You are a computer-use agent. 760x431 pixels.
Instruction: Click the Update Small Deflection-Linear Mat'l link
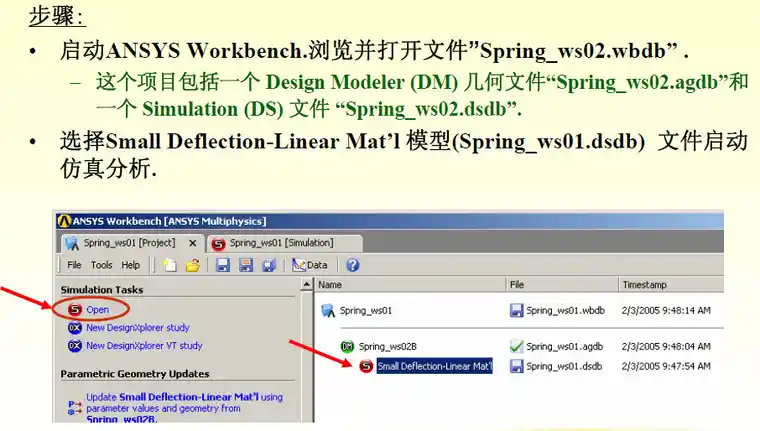pyautogui.click(x=184, y=408)
